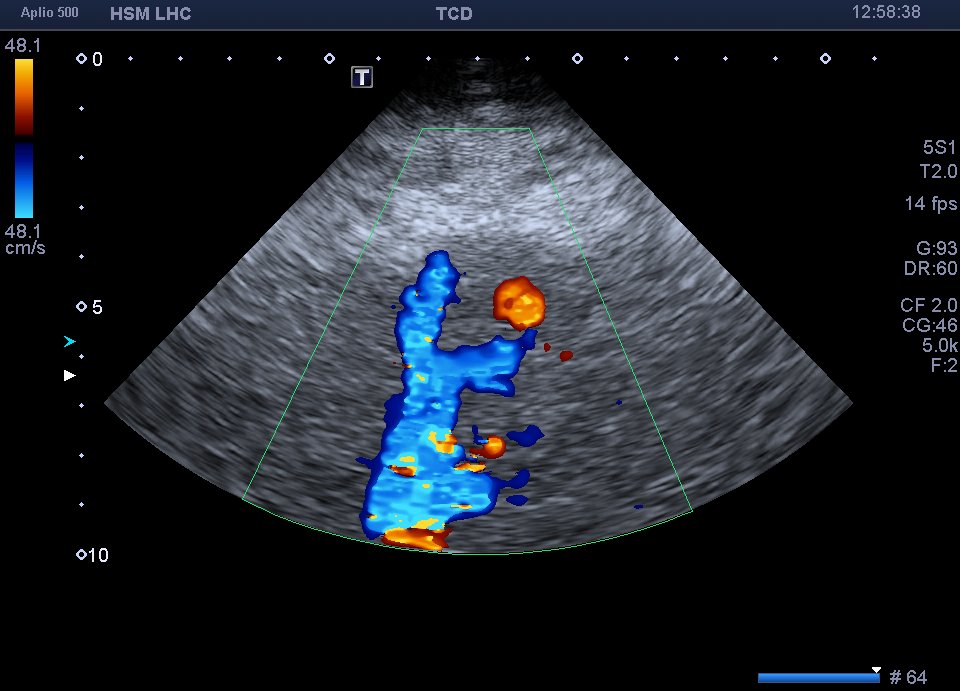Click the '14 fps' frame rate value
The height and width of the screenshot is (691, 960).
(x=931, y=203)
